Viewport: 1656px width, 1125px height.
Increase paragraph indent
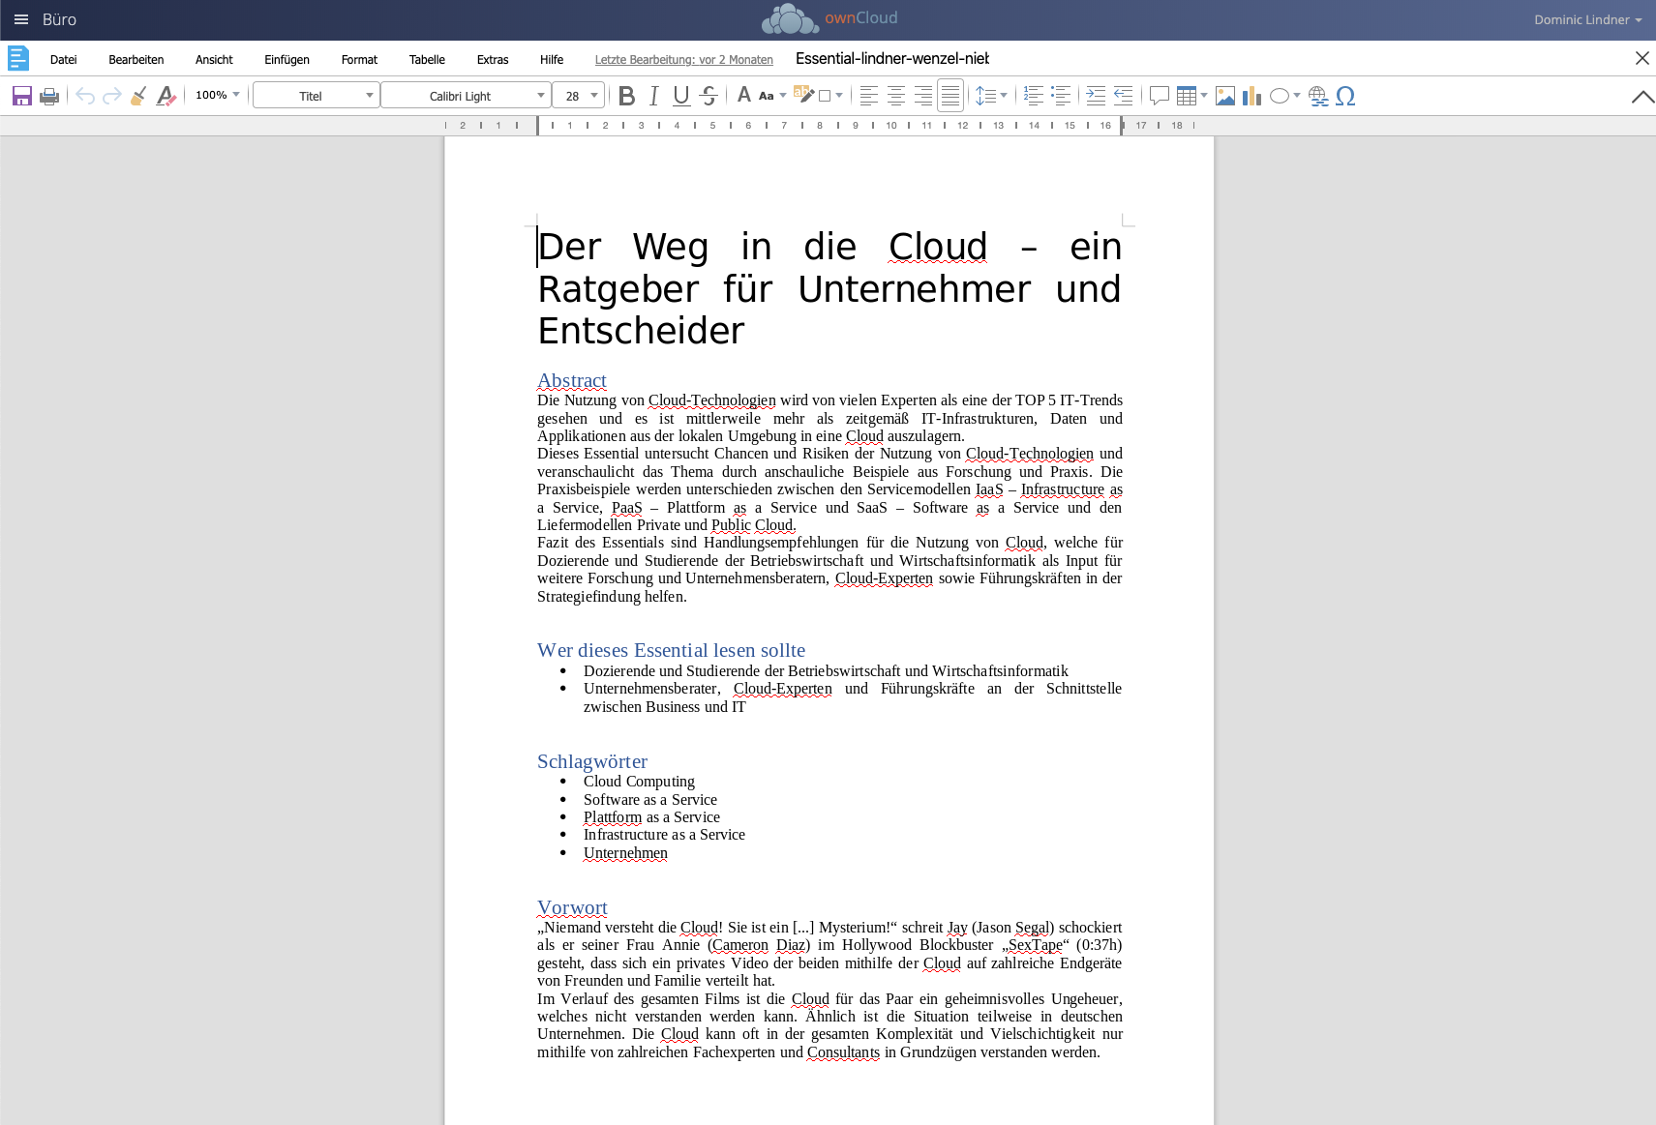(1096, 96)
